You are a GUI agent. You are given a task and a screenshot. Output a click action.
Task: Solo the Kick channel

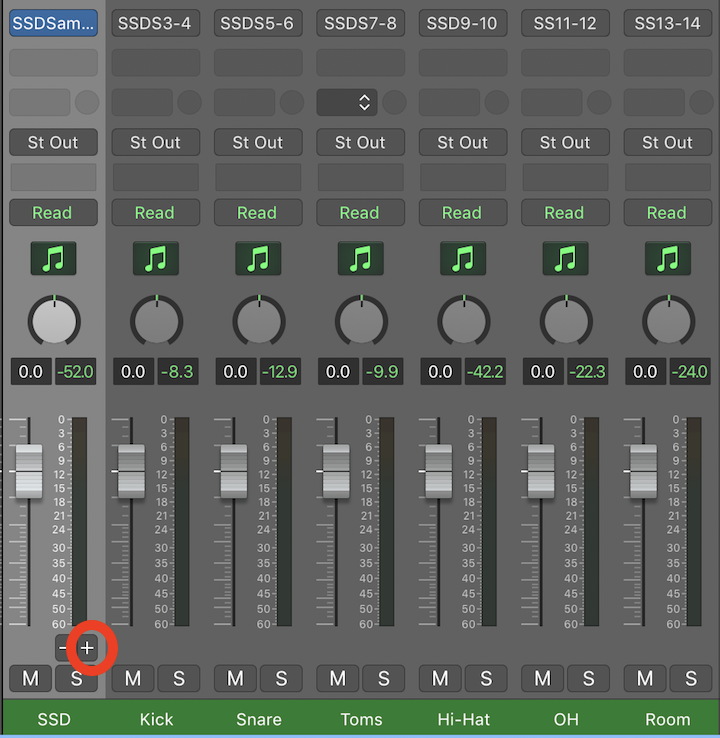pos(179,678)
